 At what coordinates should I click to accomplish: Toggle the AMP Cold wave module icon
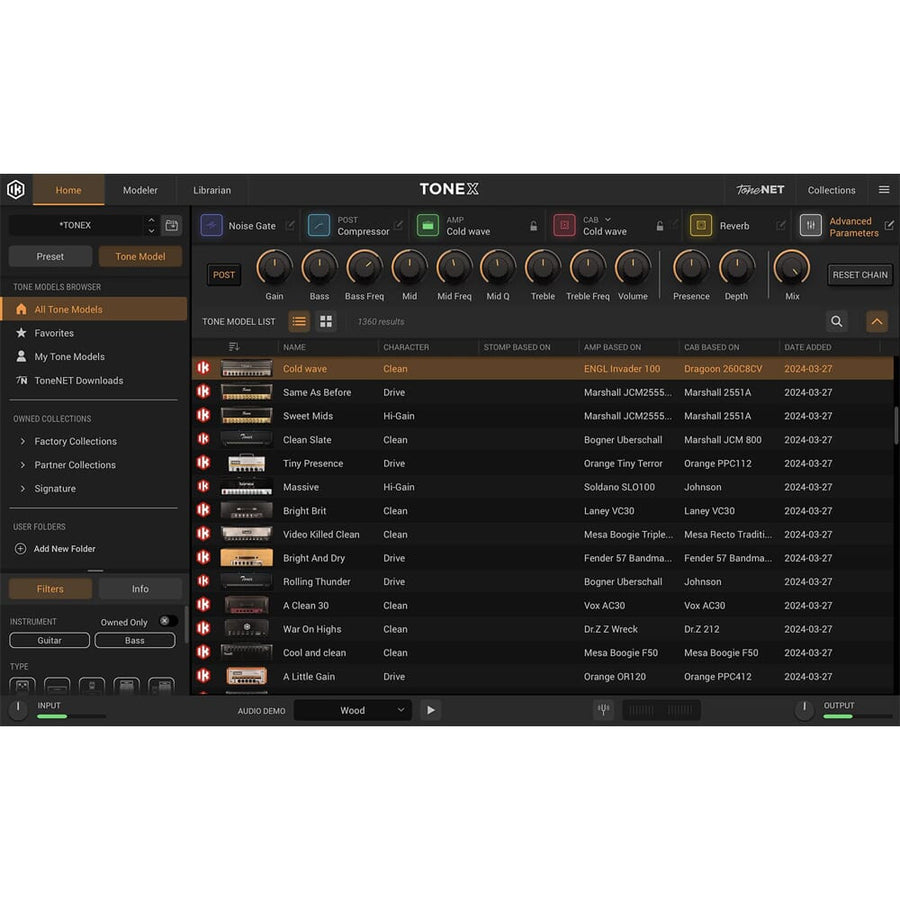[428, 226]
